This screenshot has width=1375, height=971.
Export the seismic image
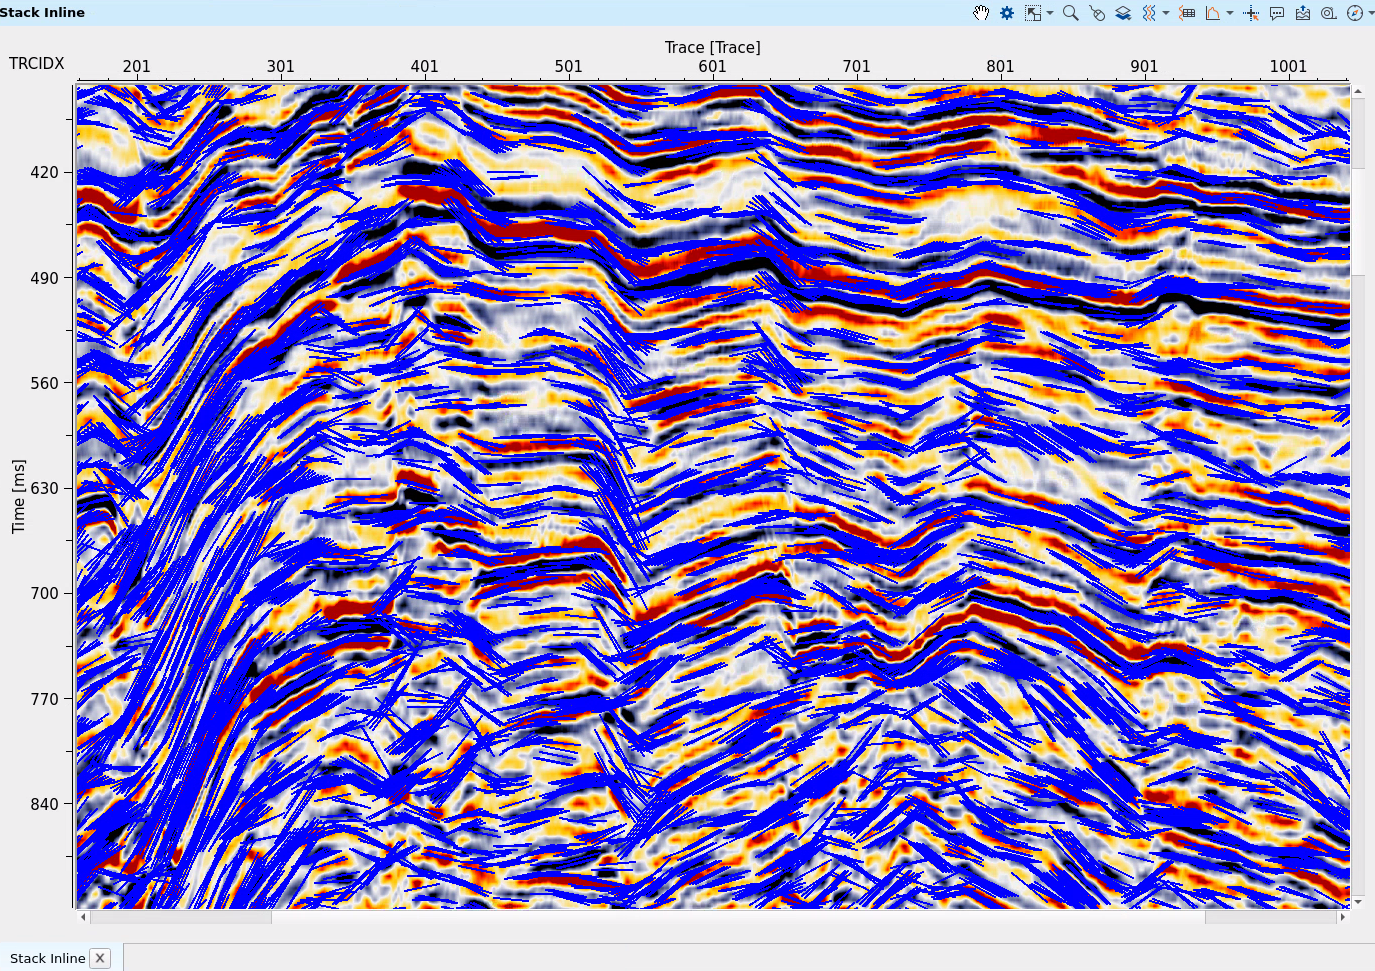(x=1303, y=13)
